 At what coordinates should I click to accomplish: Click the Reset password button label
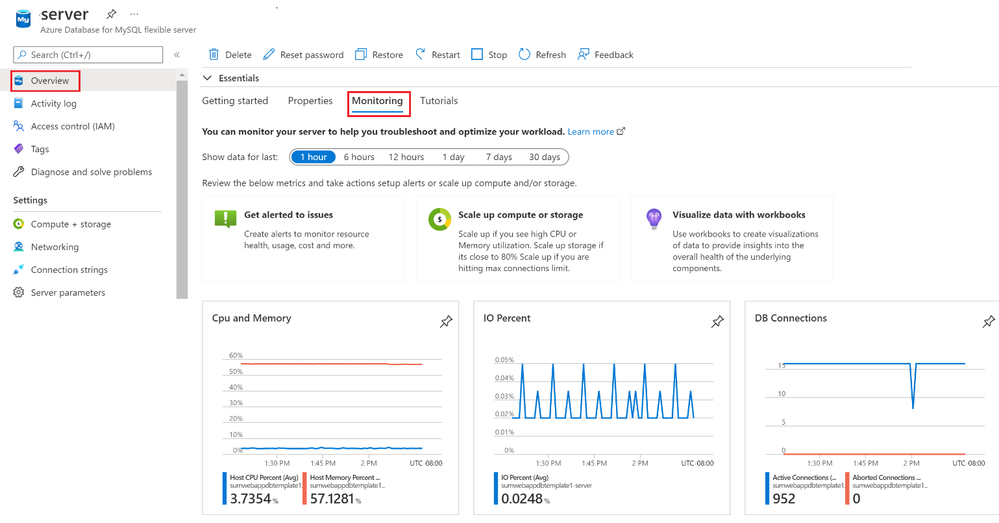click(312, 55)
